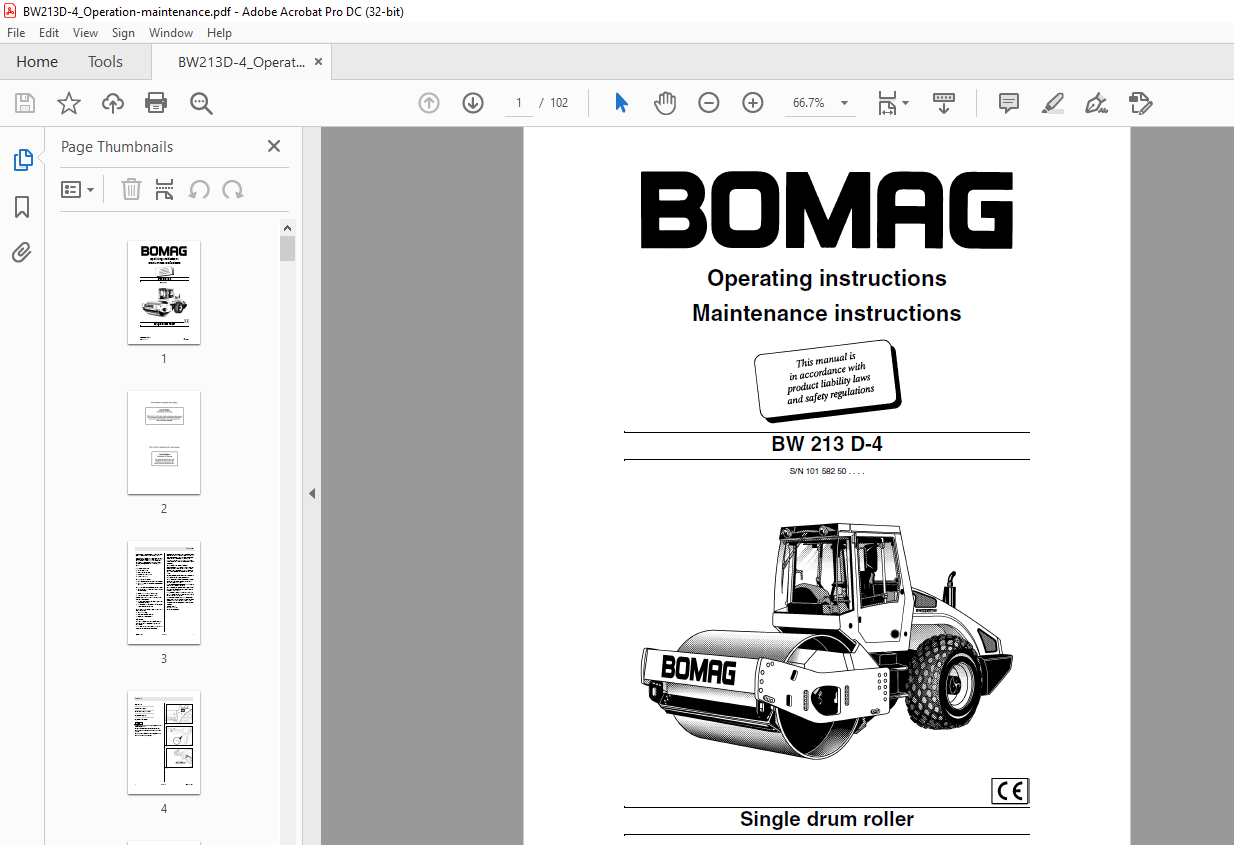Image resolution: width=1234 pixels, height=845 pixels.
Task: Rotate pages counterclockwise
Action: 199,189
